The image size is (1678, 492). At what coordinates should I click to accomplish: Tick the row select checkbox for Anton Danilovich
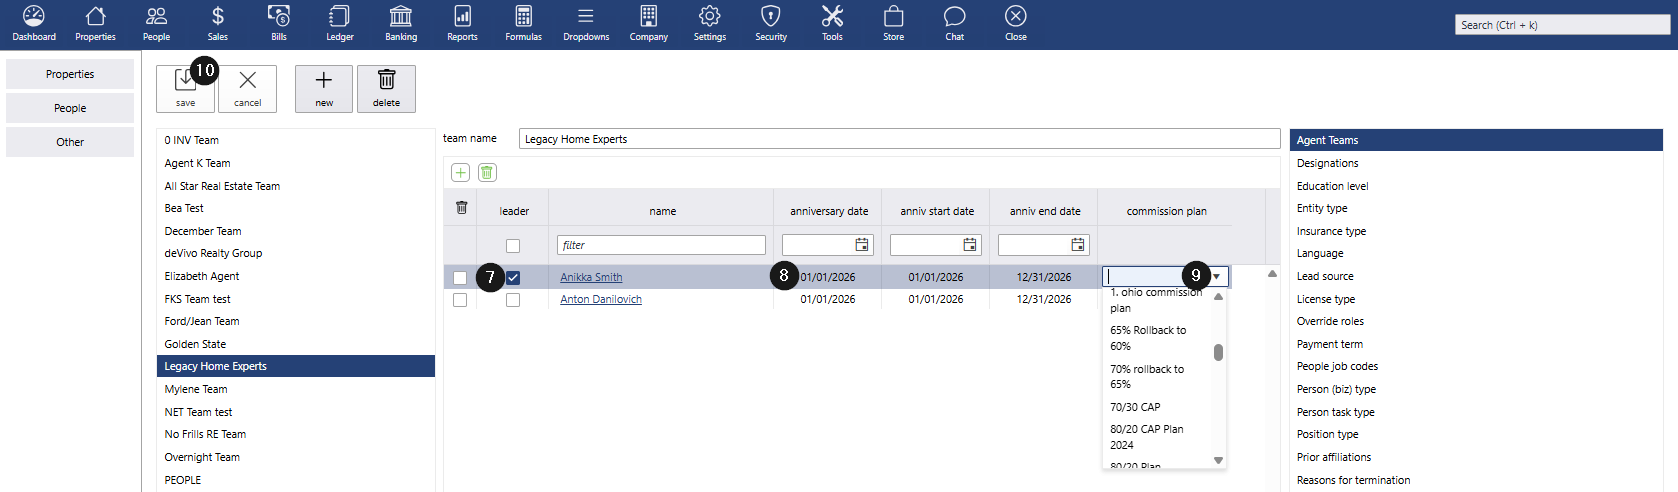(460, 300)
